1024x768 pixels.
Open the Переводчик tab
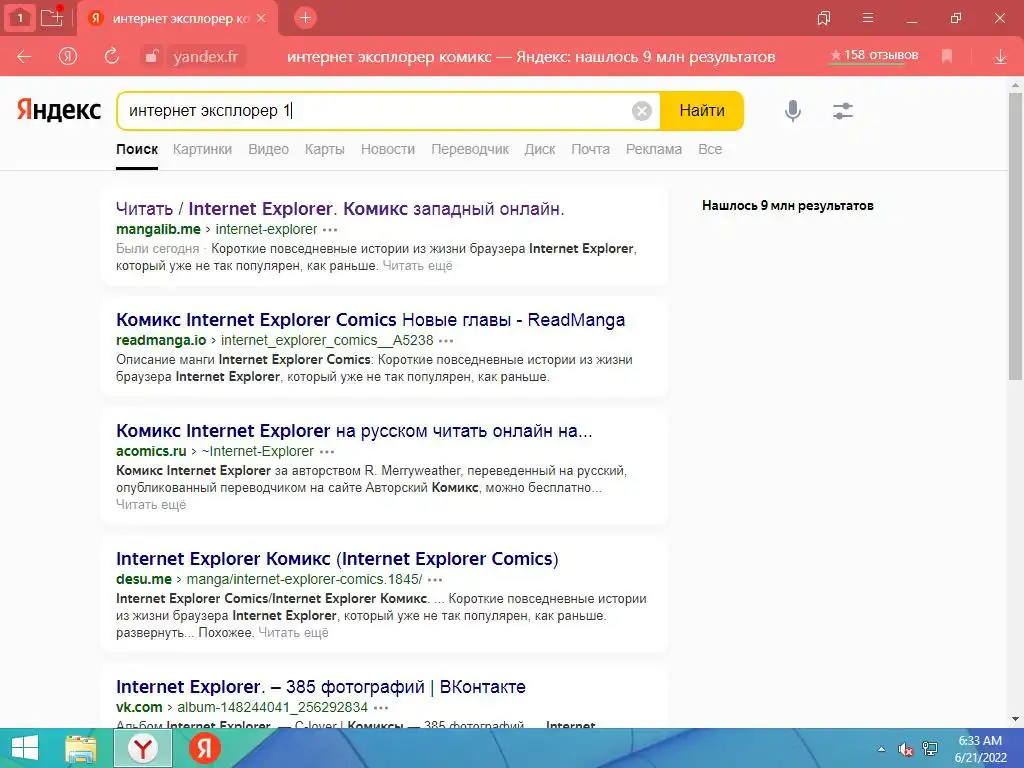[x=470, y=149]
